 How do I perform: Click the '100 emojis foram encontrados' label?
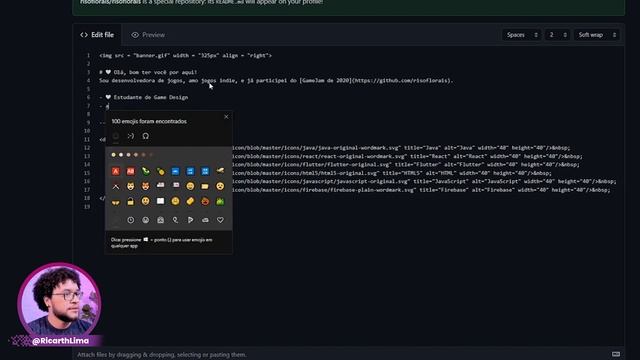(149, 122)
